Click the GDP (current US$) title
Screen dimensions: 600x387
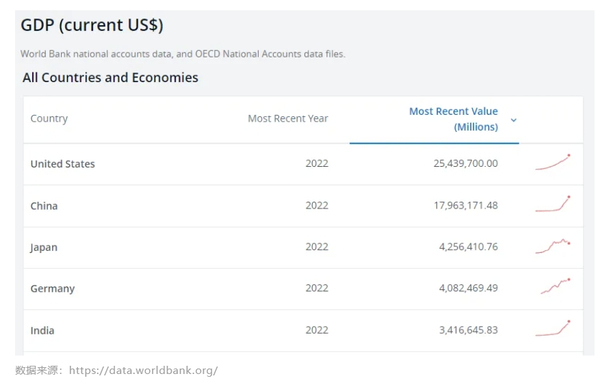tap(92, 25)
